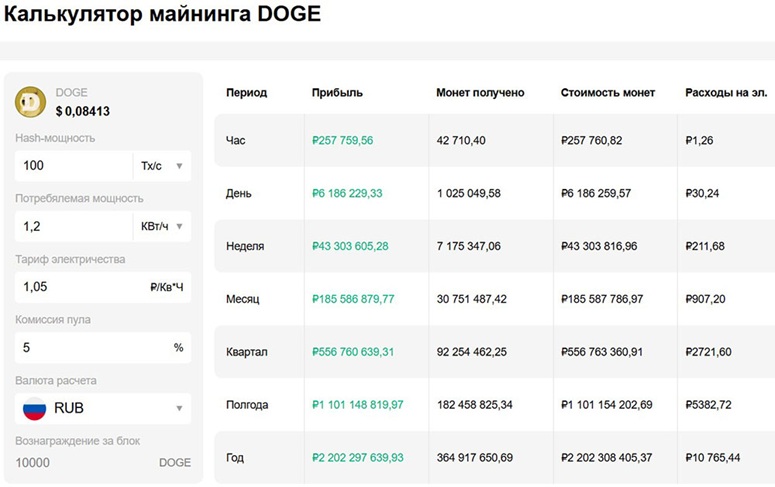The width and height of the screenshot is (775, 487).
Task: Click the Russian flag currency icon
Action: click(x=34, y=408)
